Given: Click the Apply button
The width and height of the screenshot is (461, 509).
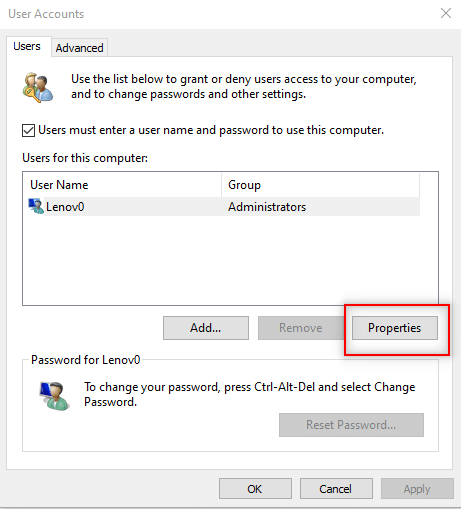Looking at the screenshot, I should 417,489.
